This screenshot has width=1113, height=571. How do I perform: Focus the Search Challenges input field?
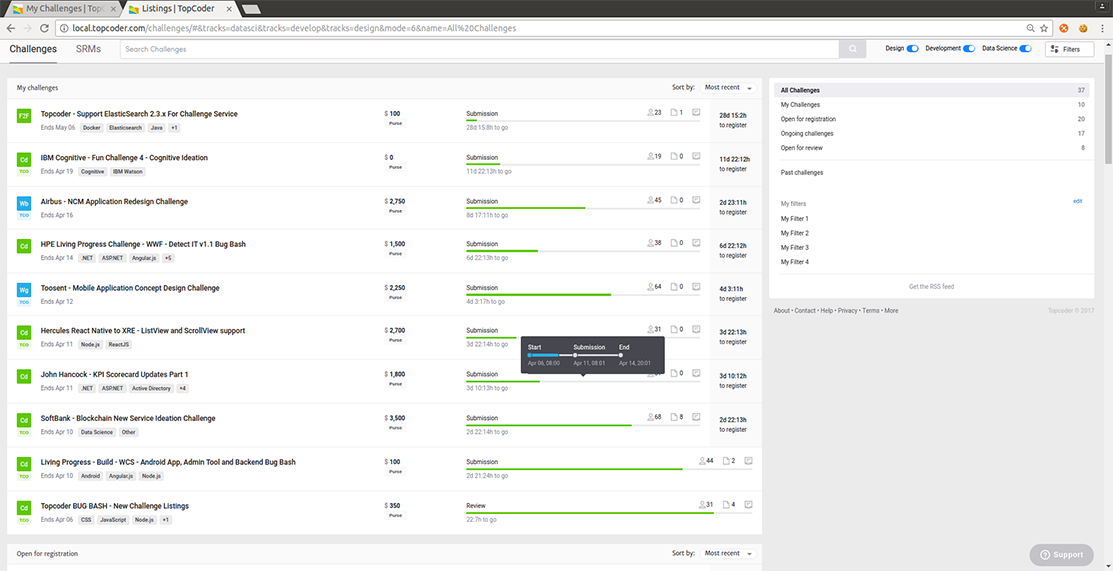479,49
